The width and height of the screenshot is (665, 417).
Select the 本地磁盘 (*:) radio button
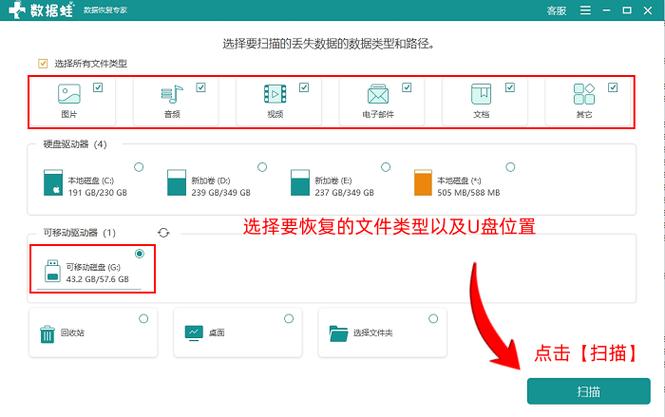(x=510, y=167)
